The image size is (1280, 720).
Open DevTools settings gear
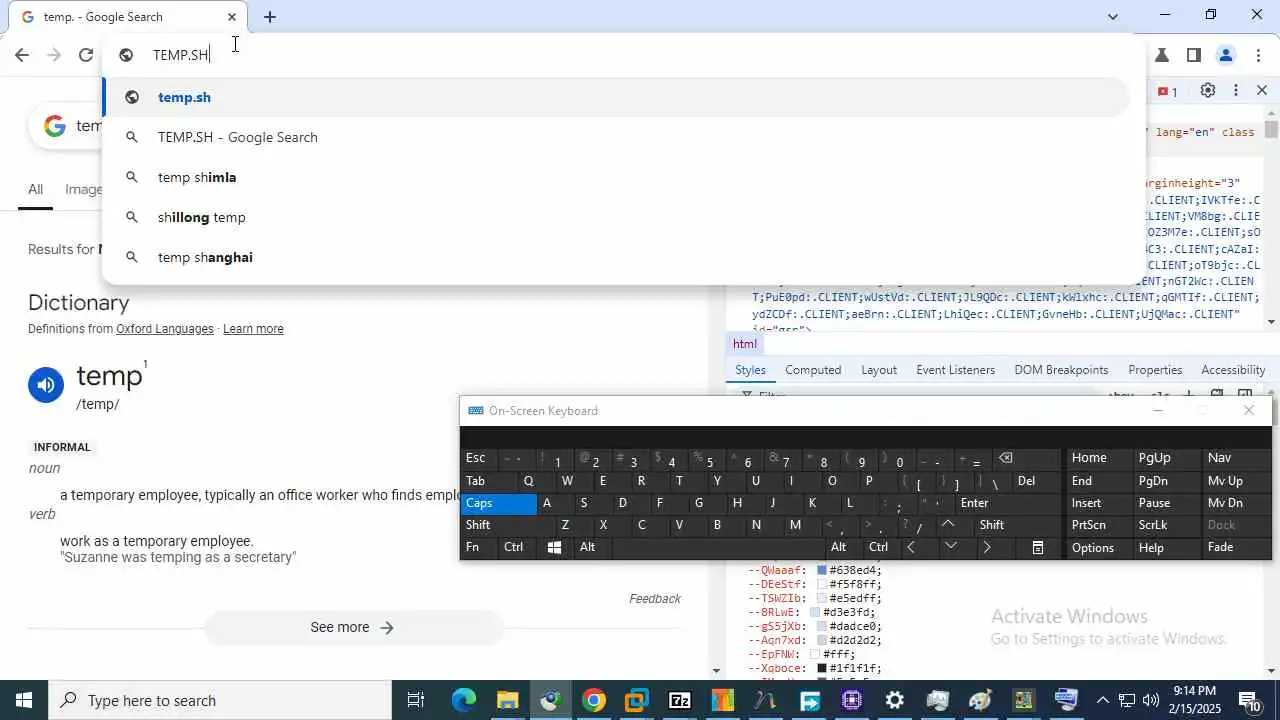pos(1208,90)
